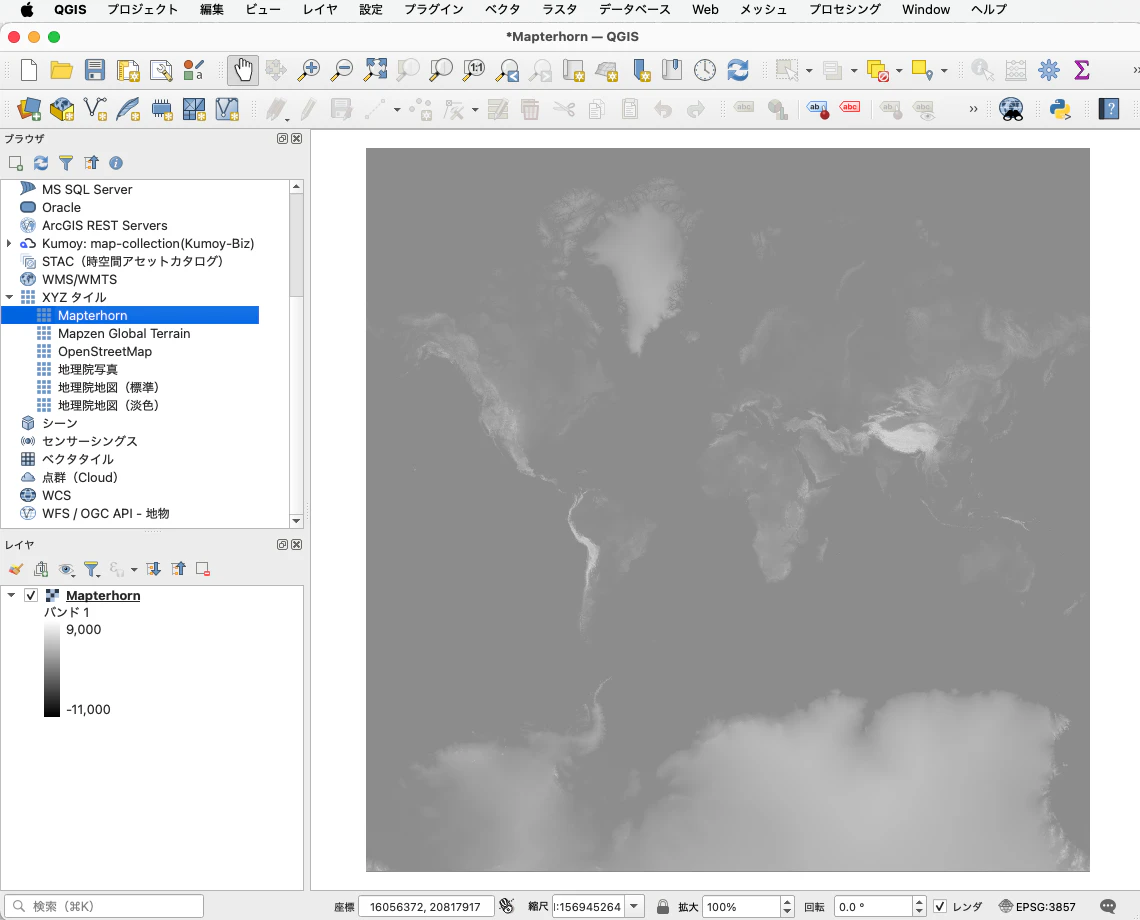
Task: Open the digitizing tool dropdown arrow
Action: 397,110
